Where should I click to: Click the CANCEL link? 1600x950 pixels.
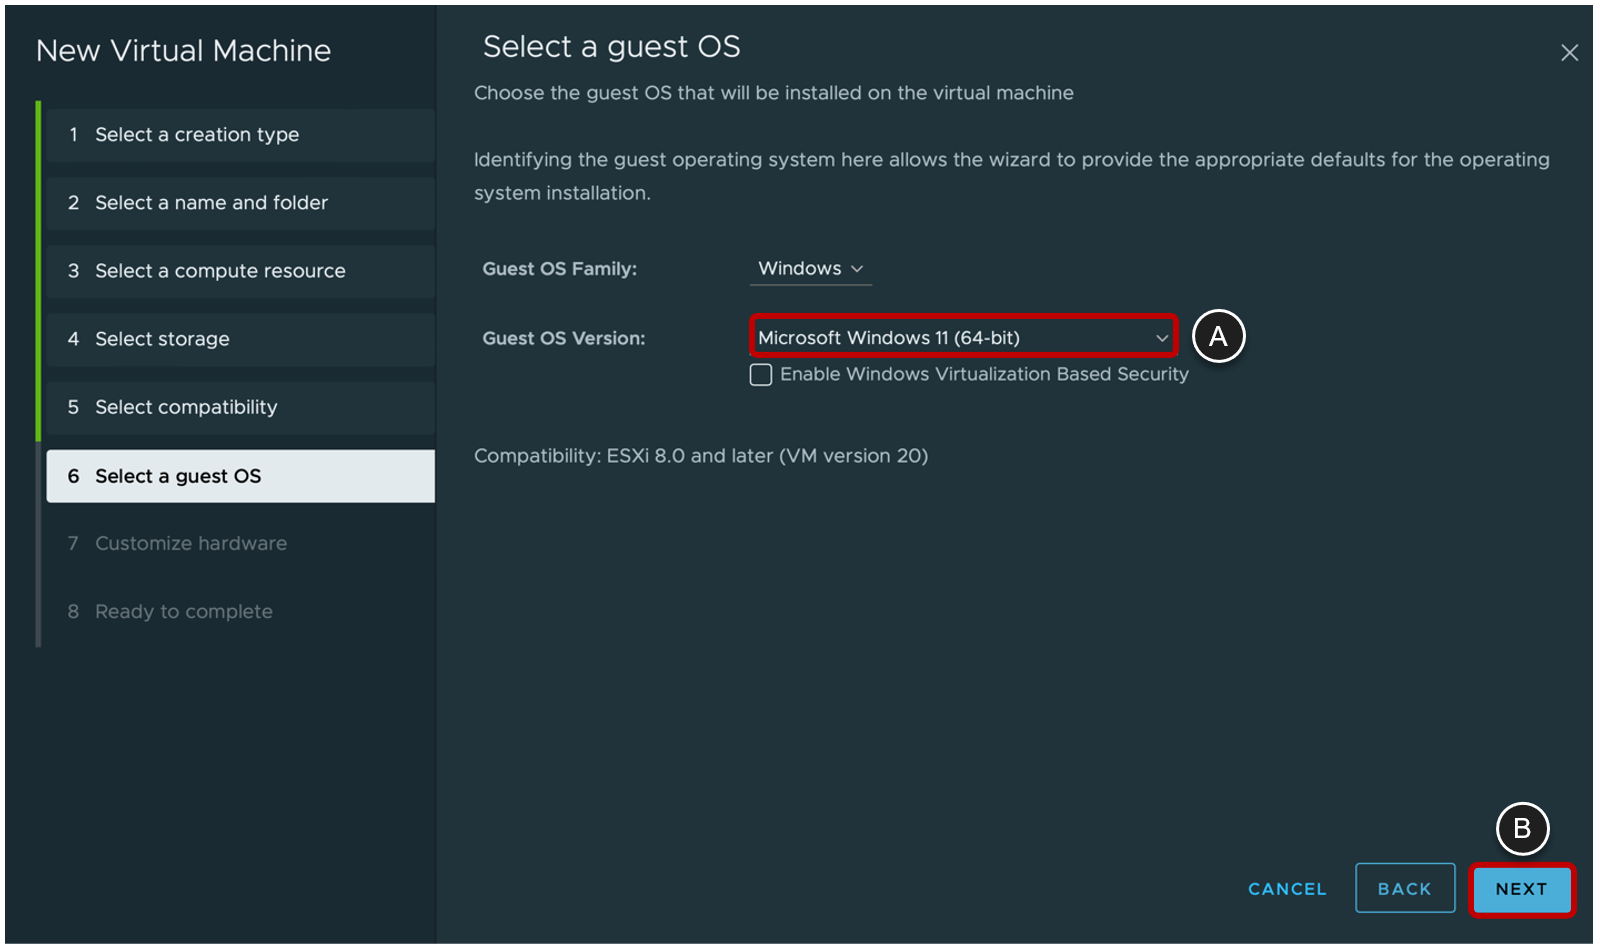(1286, 889)
